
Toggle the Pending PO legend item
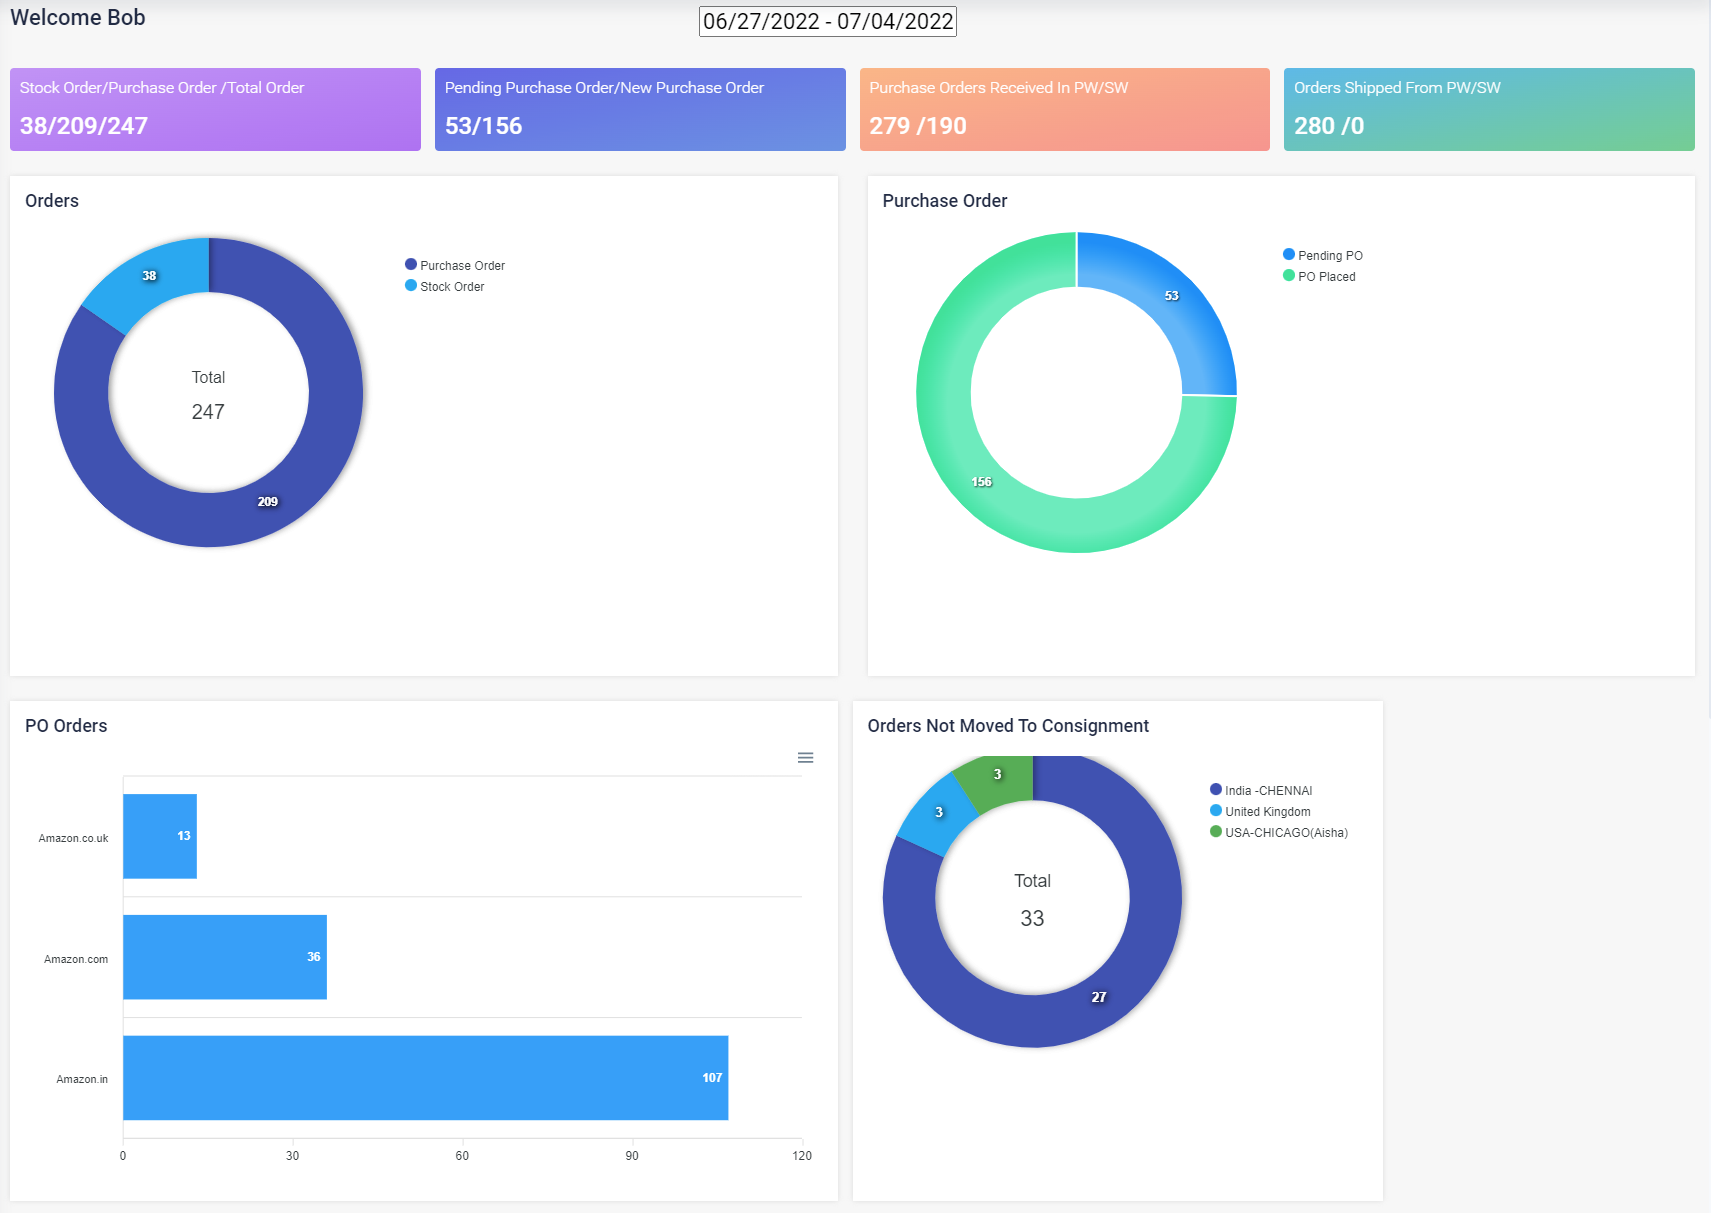[x=1323, y=255]
